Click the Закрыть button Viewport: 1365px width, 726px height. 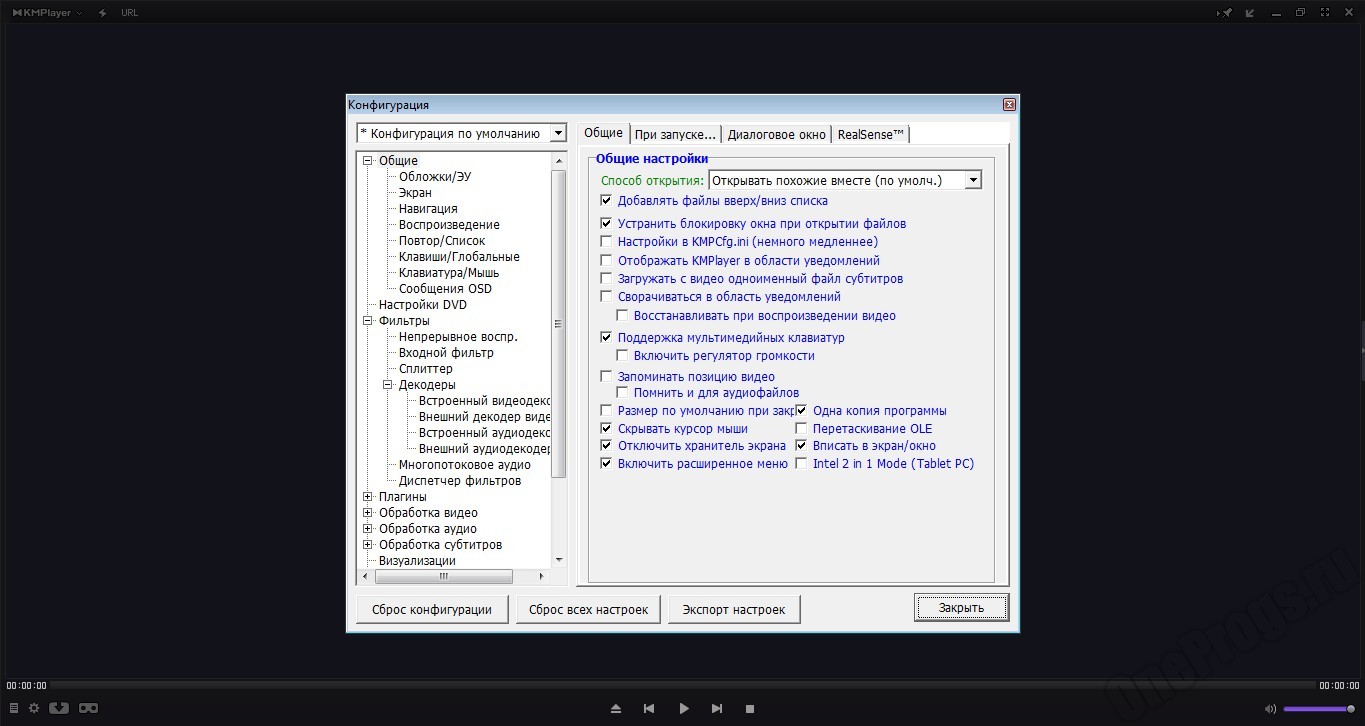click(961, 608)
